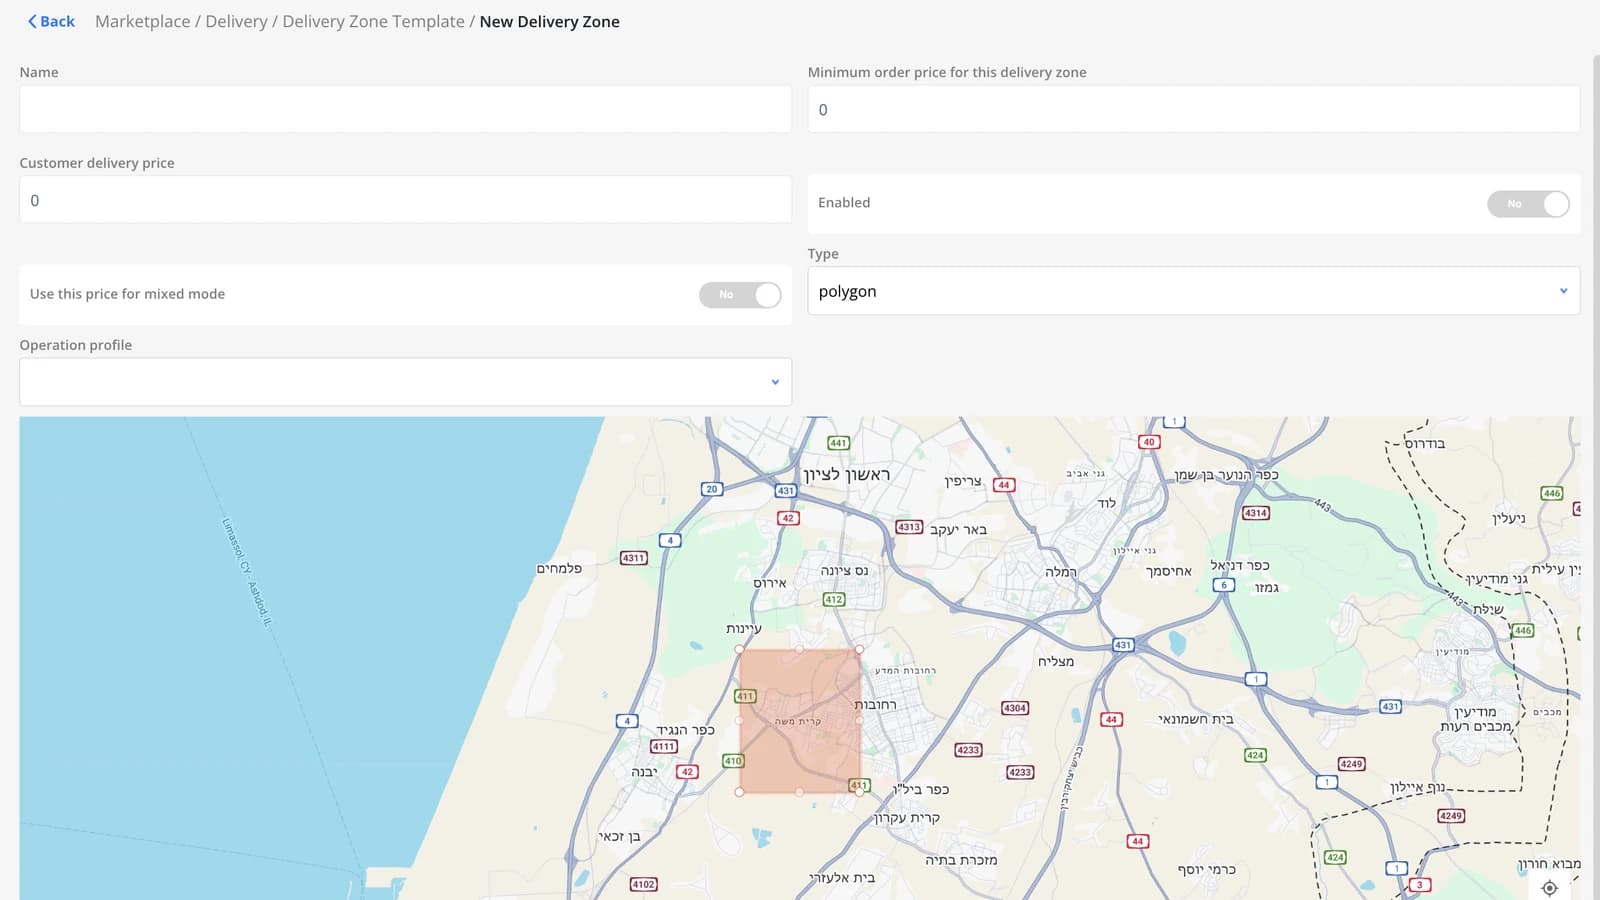Click route 4314 shield on the map
The width and height of the screenshot is (1600, 900).
pyautogui.click(x=1255, y=513)
